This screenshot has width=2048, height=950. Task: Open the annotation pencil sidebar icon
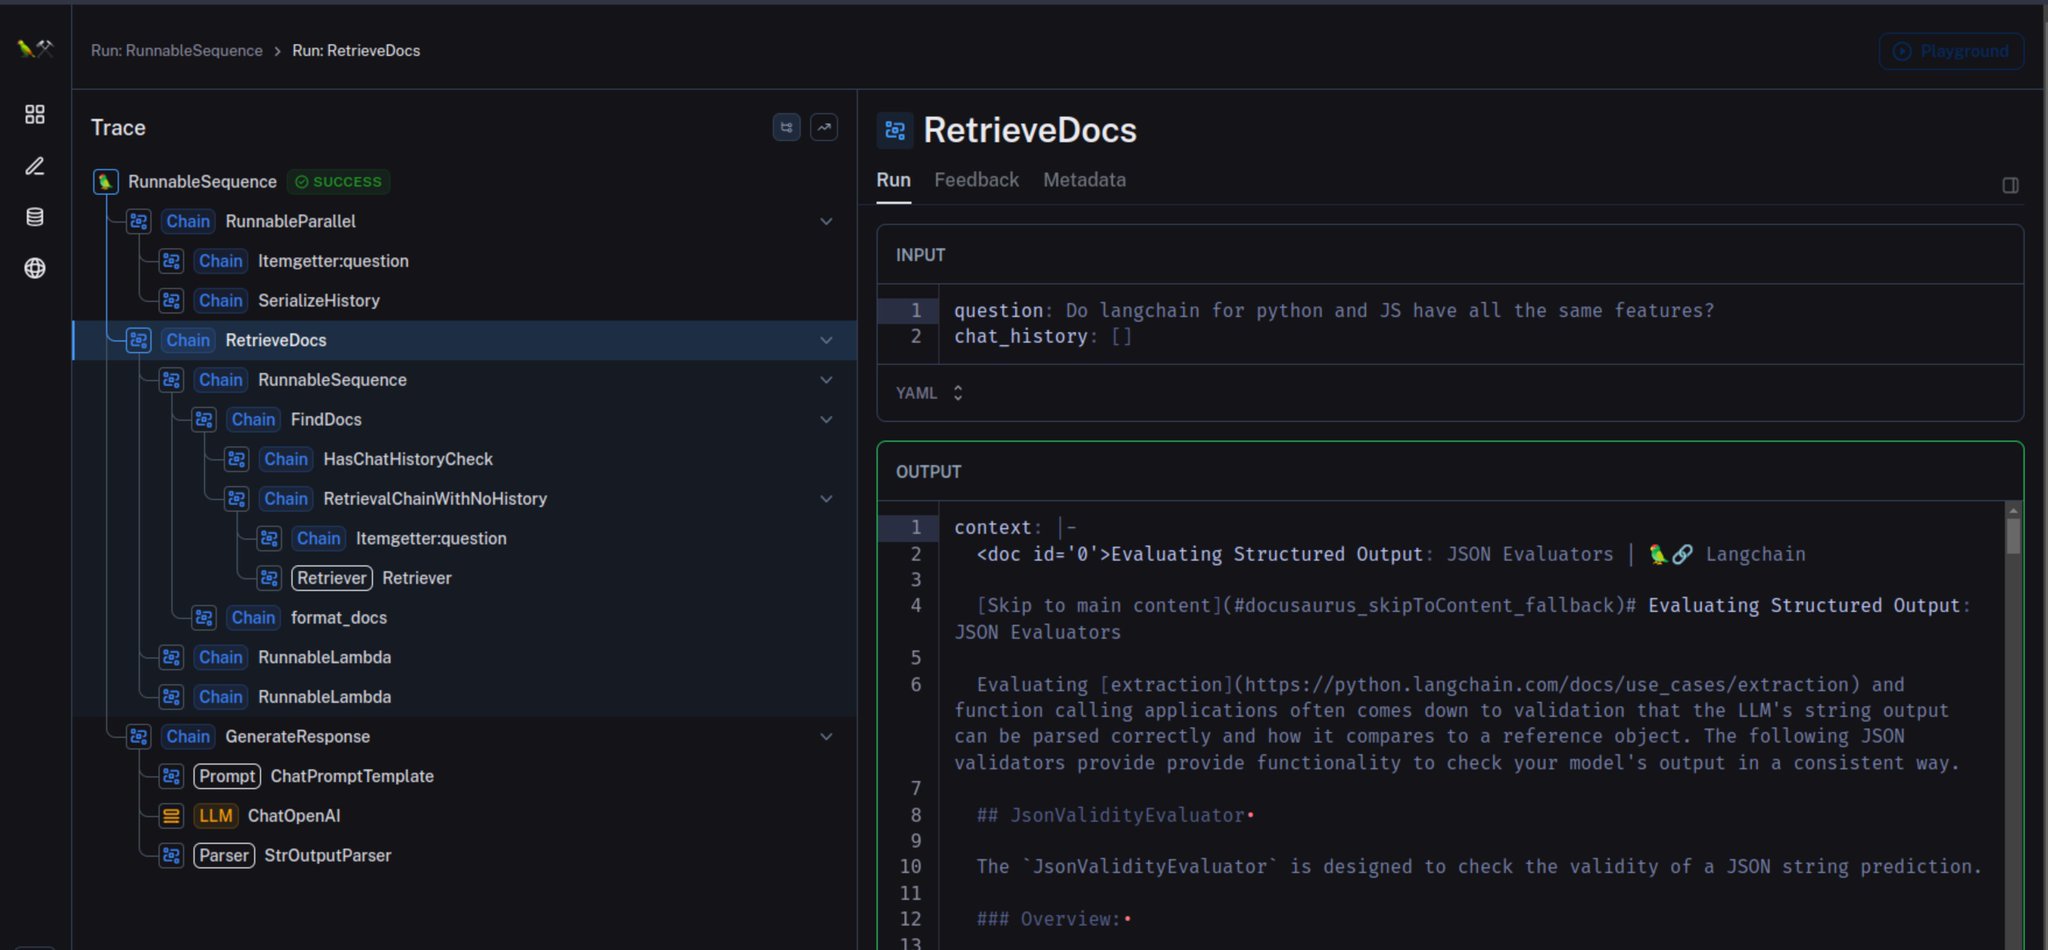[35, 166]
